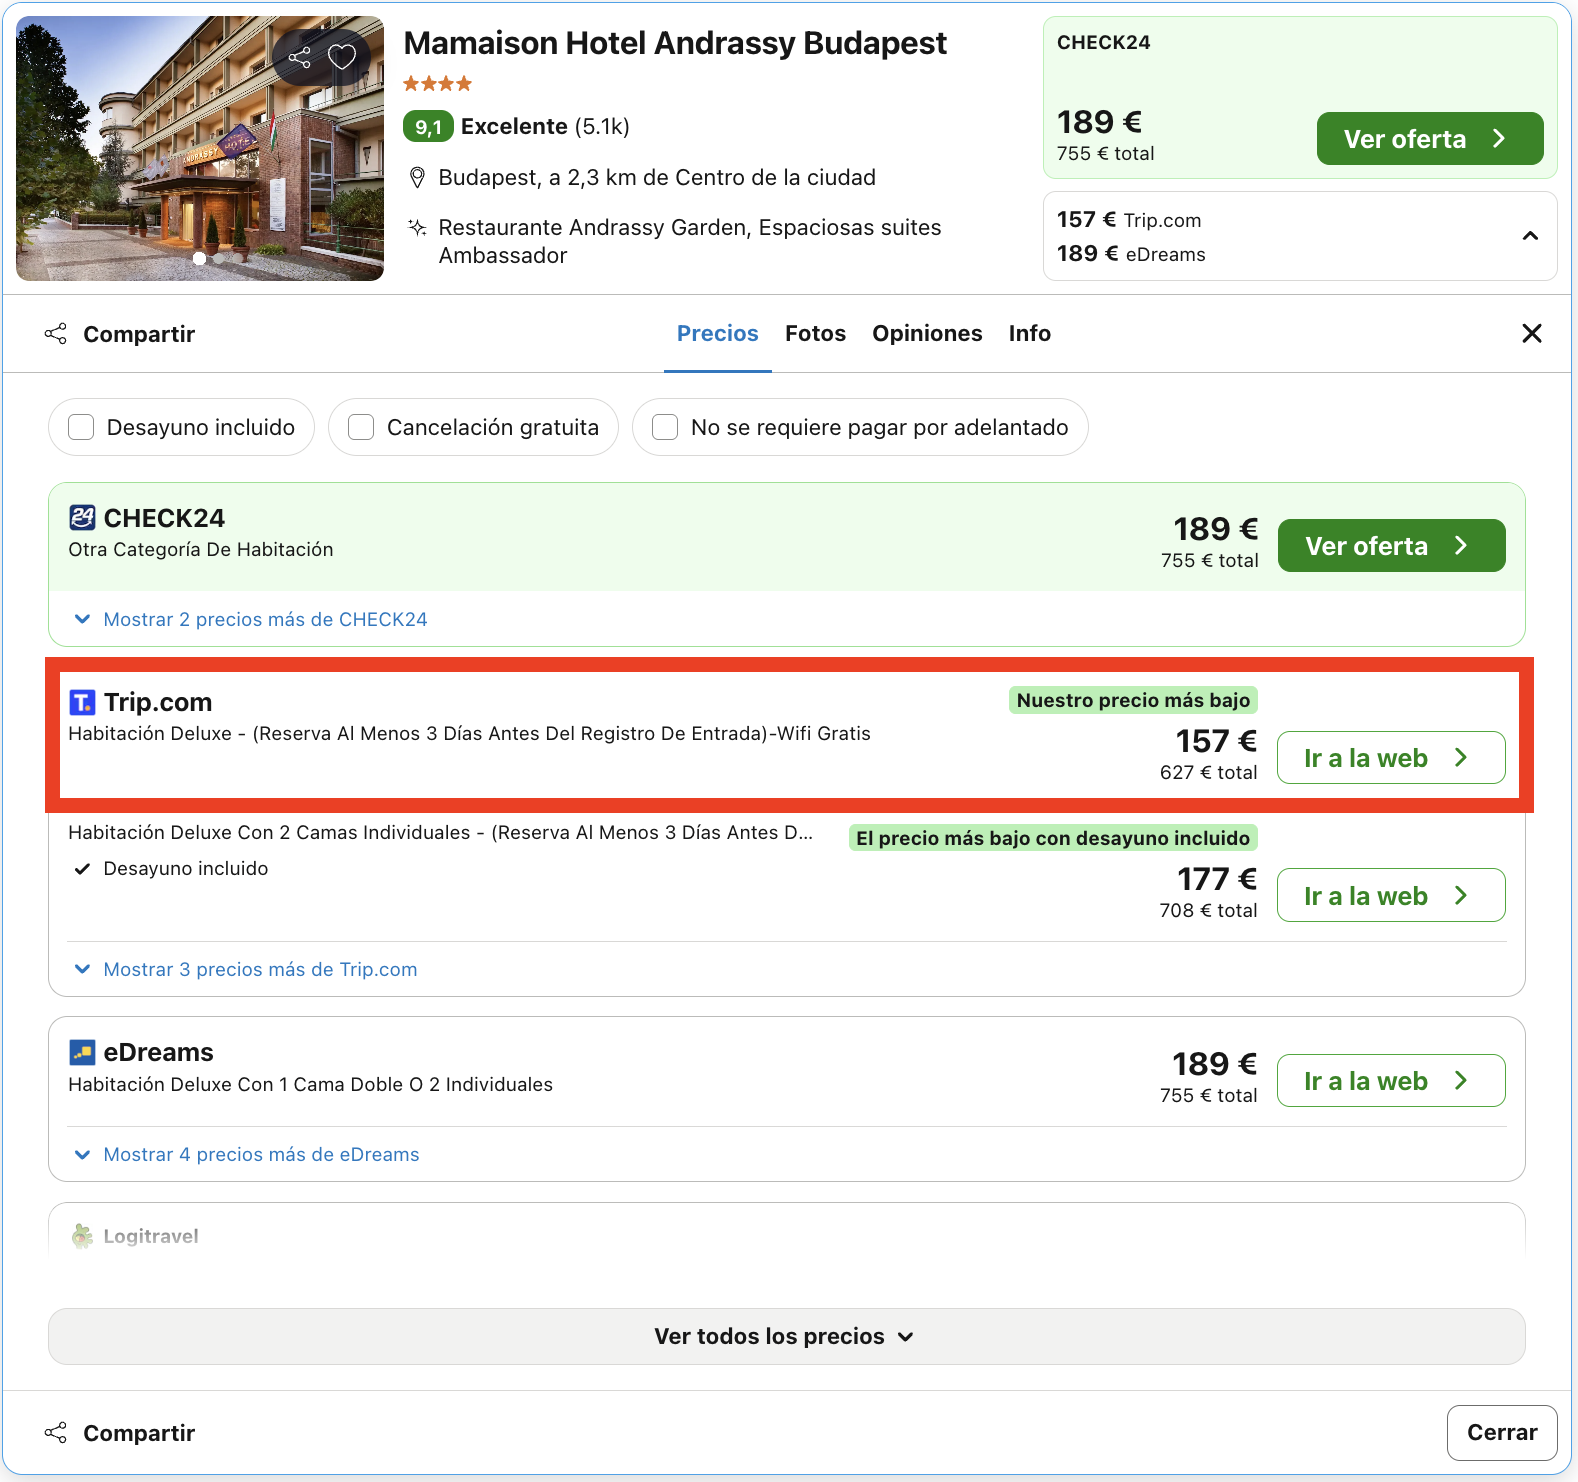This screenshot has width=1578, height=1482.
Task: Open Ver todos los precios dropdown
Action: 786,1336
